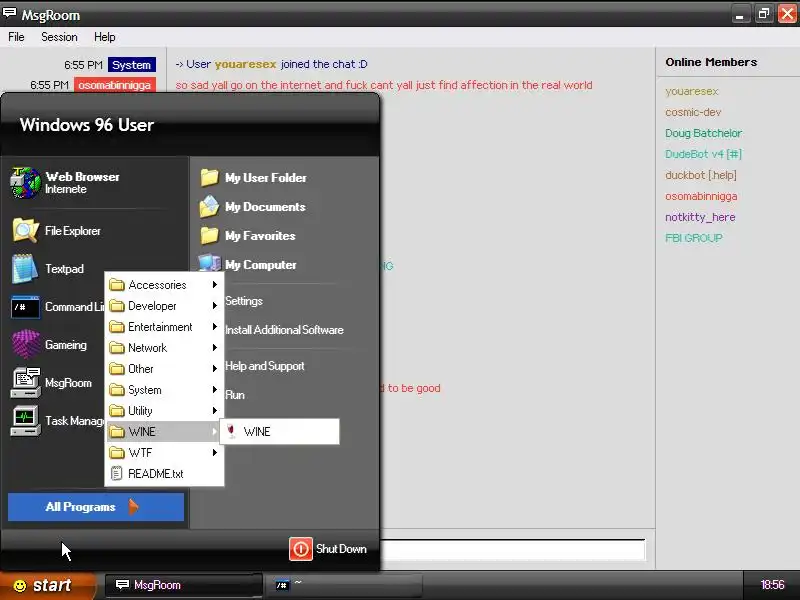Select member FBI GROUP
Viewport: 800px width, 600px height.
(x=693, y=238)
